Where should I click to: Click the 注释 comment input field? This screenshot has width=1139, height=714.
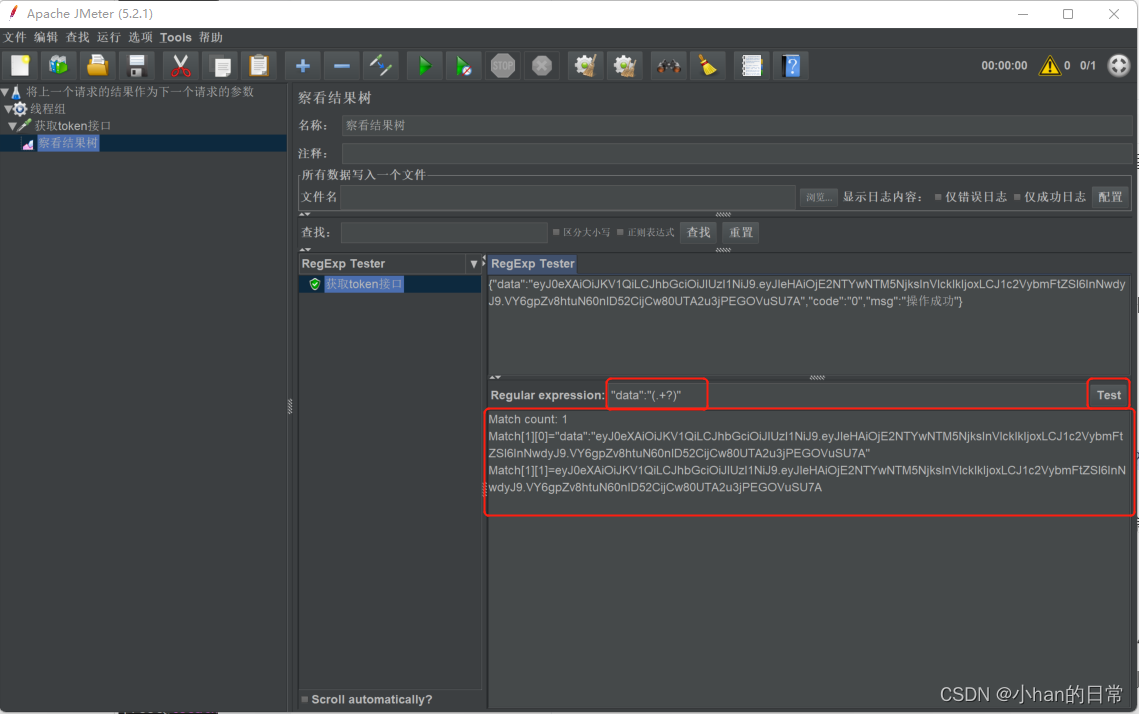(x=736, y=153)
